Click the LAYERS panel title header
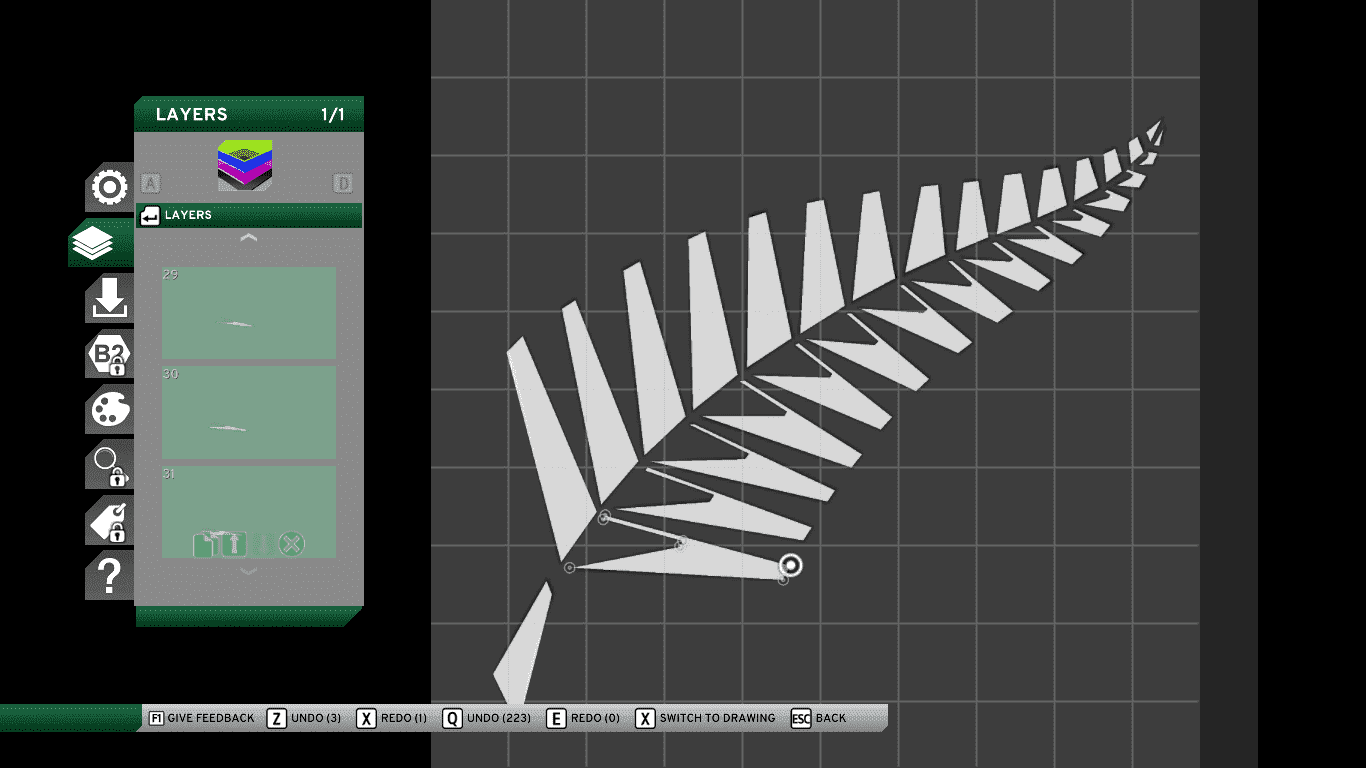This screenshot has height=768, width=1366. [192, 114]
